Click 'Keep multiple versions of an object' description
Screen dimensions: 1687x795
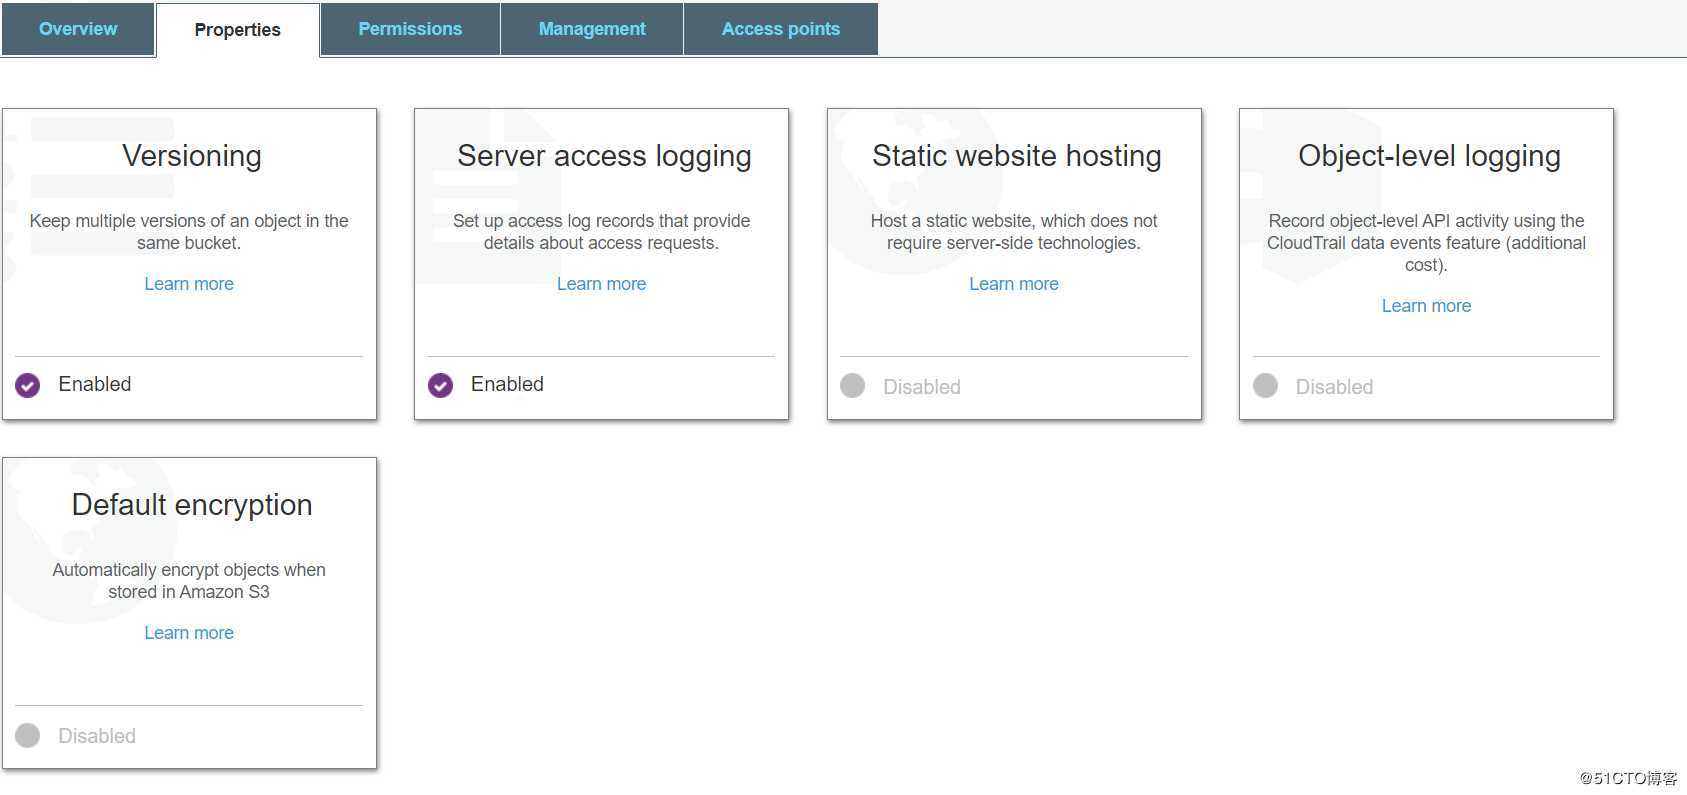pyautogui.click(x=189, y=232)
